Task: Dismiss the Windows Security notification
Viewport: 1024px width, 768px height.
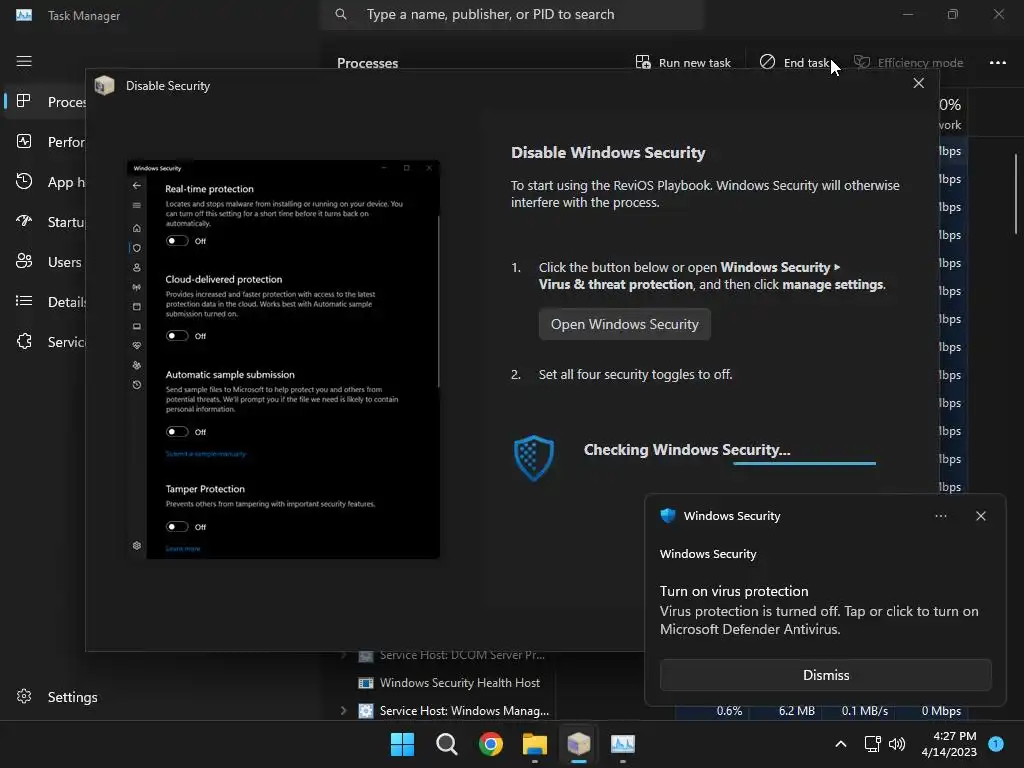Action: (x=825, y=675)
